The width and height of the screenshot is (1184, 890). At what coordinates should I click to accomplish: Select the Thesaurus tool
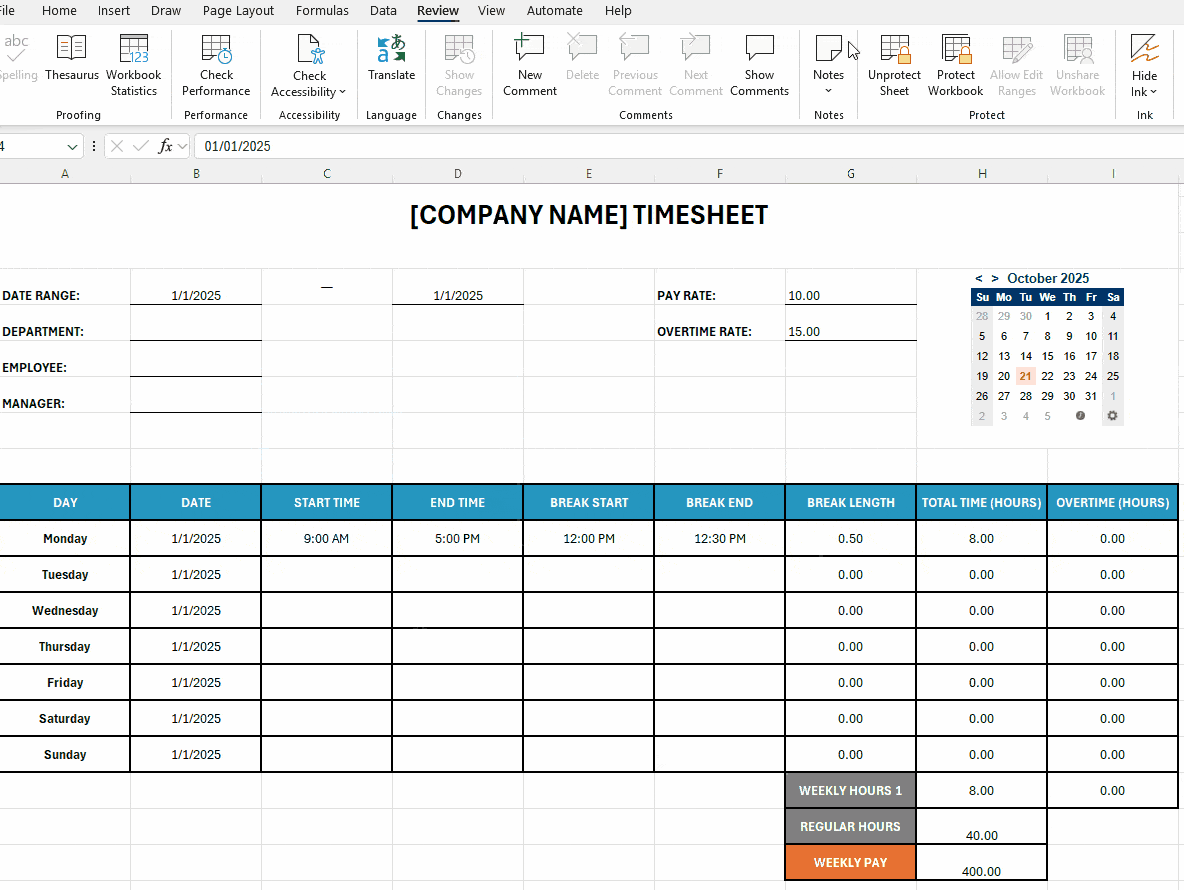(71, 63)
